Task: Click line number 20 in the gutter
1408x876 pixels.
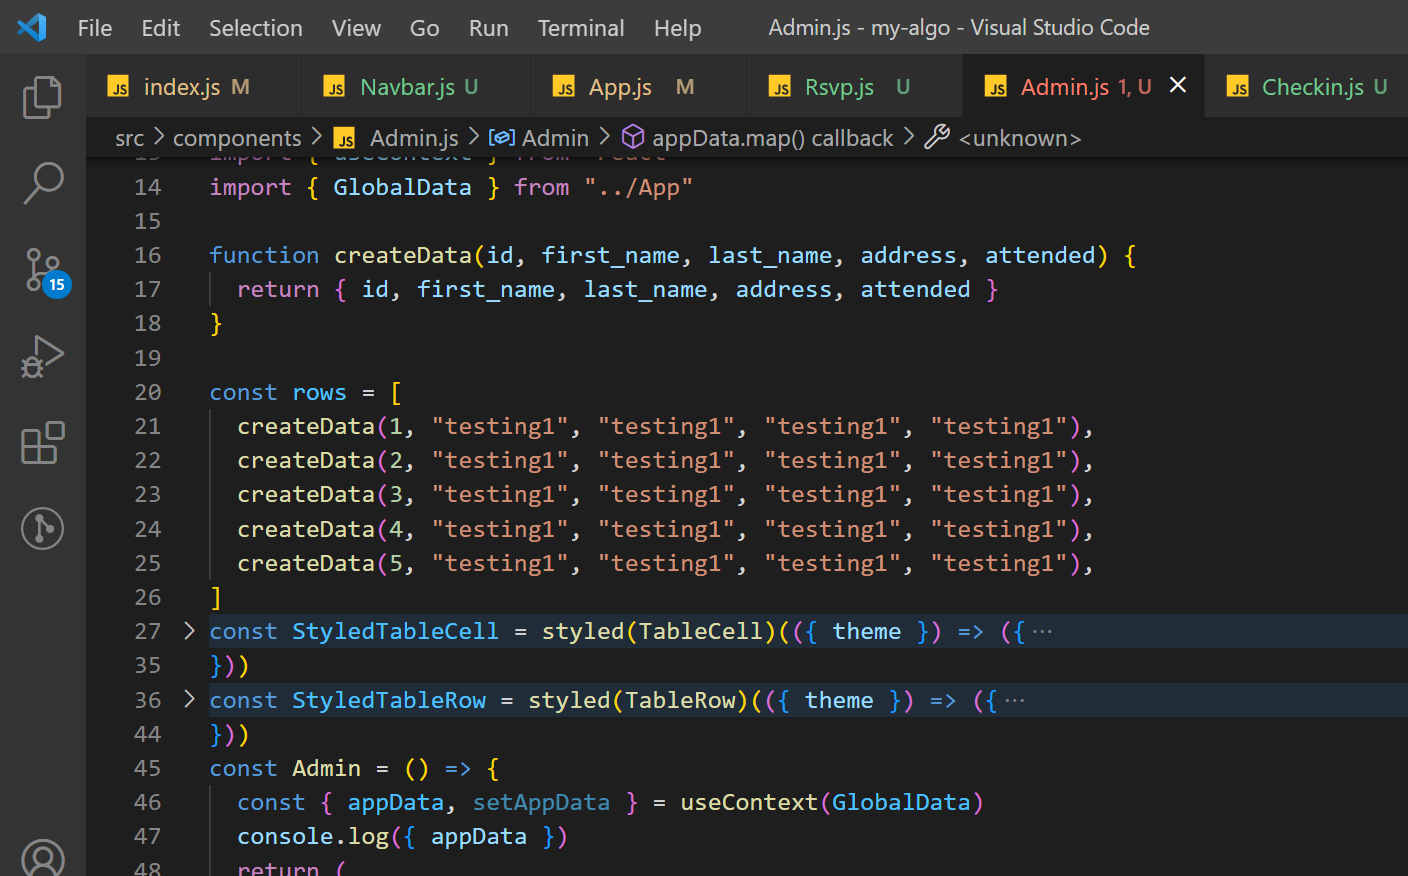Action: (x=148, y=392)
